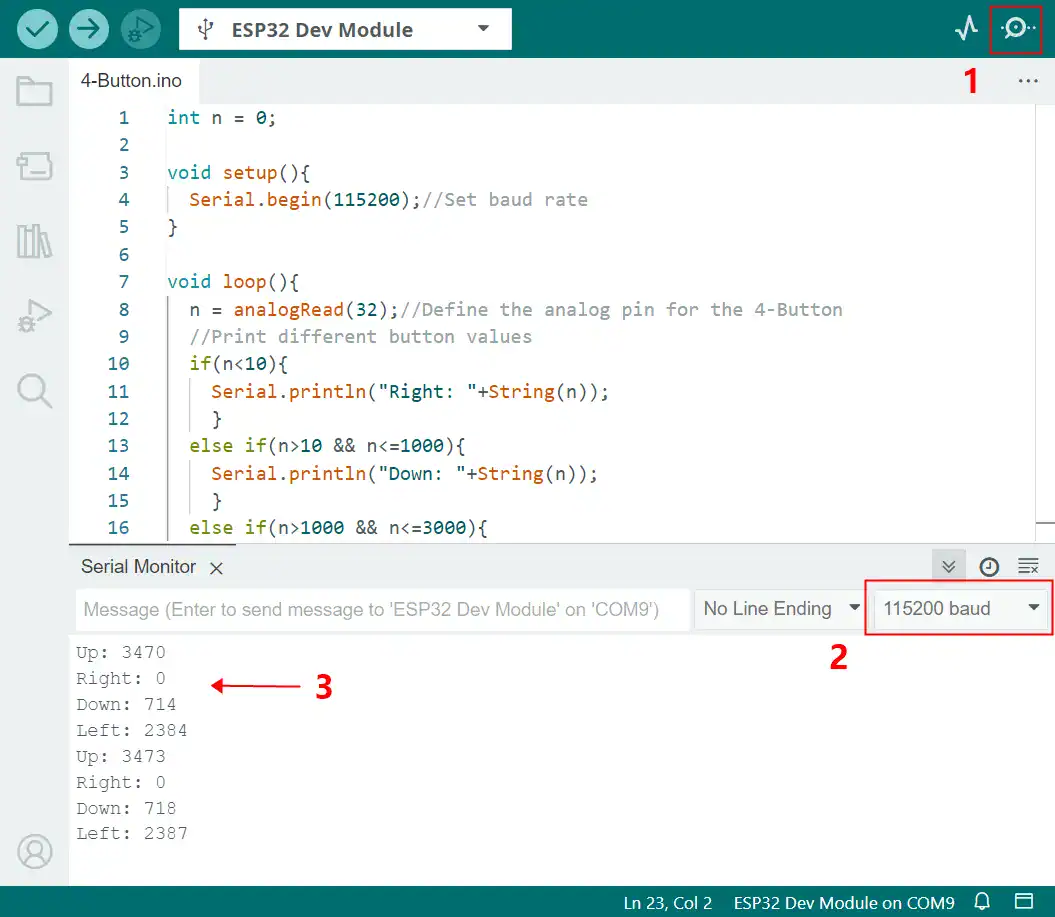Start debugging with the debug toolbar icon
The height and width of the screenshot is (917, 1055).
click(141, 29)
